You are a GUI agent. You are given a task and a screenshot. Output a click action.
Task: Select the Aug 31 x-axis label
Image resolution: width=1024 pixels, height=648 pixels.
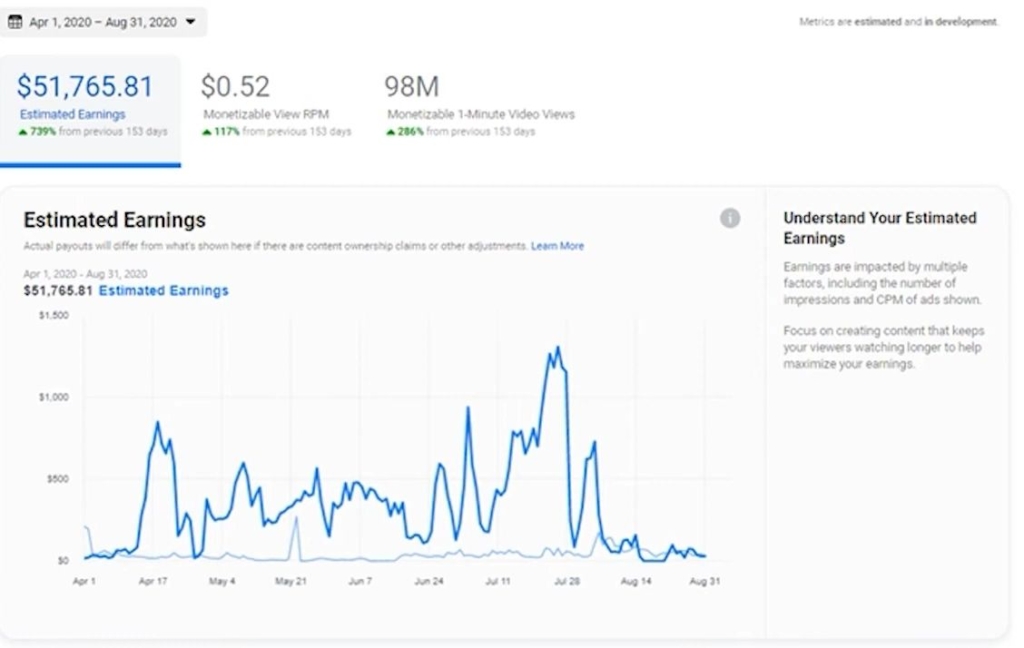[x=706, y=581]
